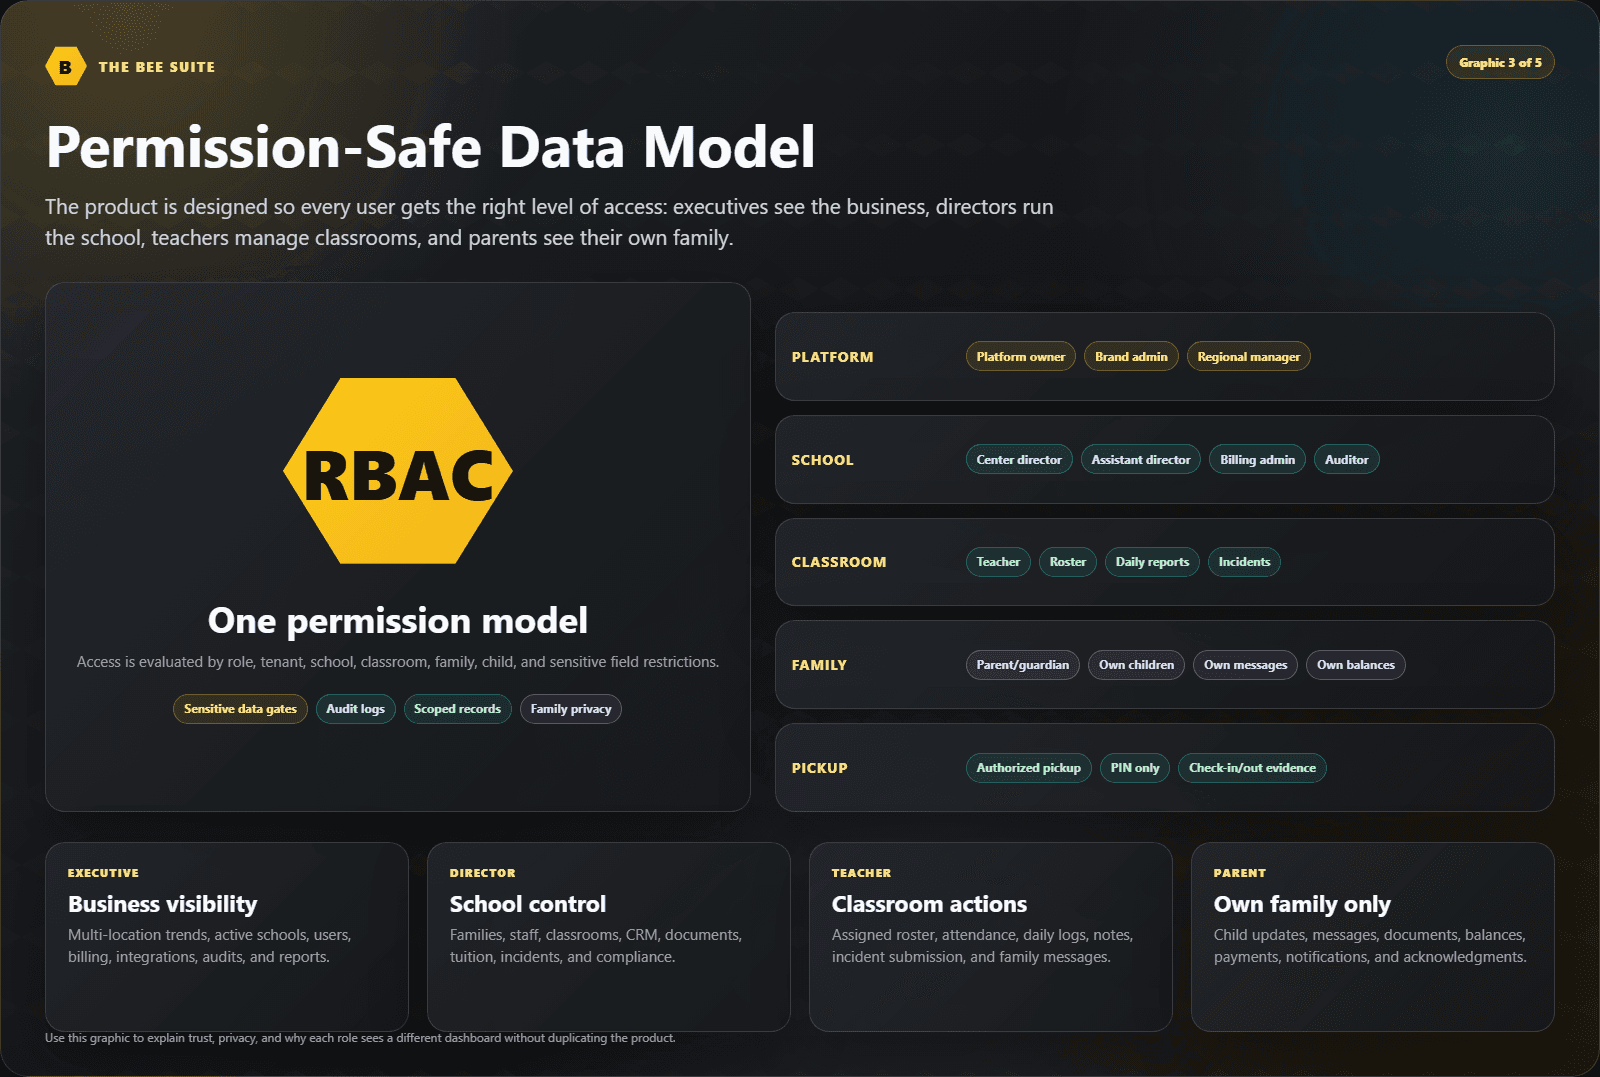Select the Scoped records tag

(x=457, y=709)
